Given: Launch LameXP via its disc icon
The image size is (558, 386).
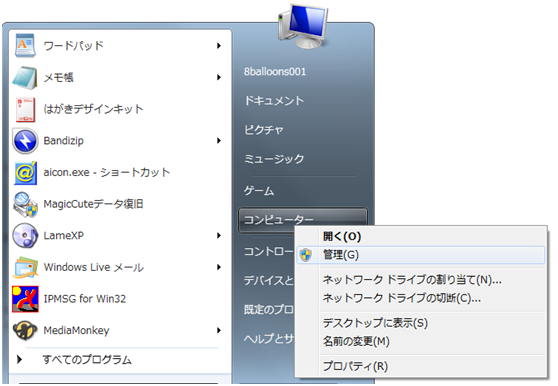Looking at the screenshot, I should pyautogui.click(x=25, y=236).
